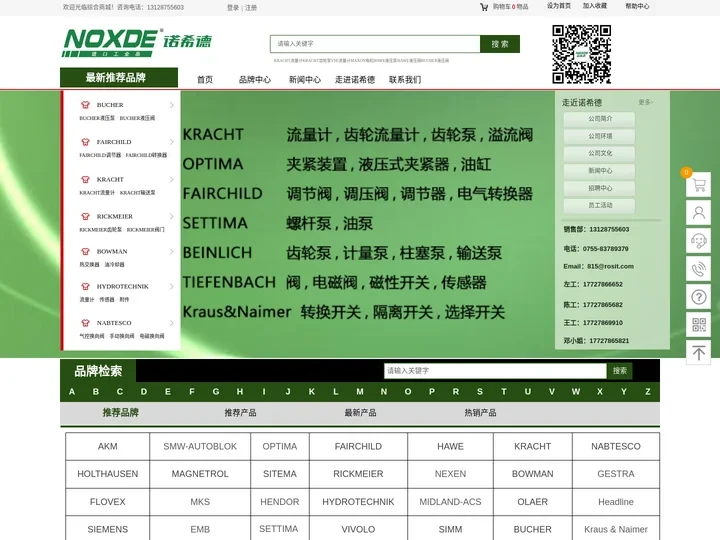Viewport: 720px width, 540px height.
Task: Click 登录 link in top bar
Action: [x=233, y=7]
